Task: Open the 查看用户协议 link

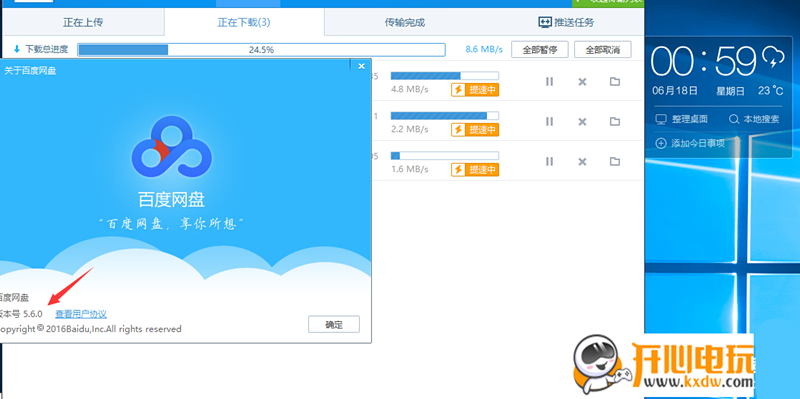Action: tap(81, 314)
